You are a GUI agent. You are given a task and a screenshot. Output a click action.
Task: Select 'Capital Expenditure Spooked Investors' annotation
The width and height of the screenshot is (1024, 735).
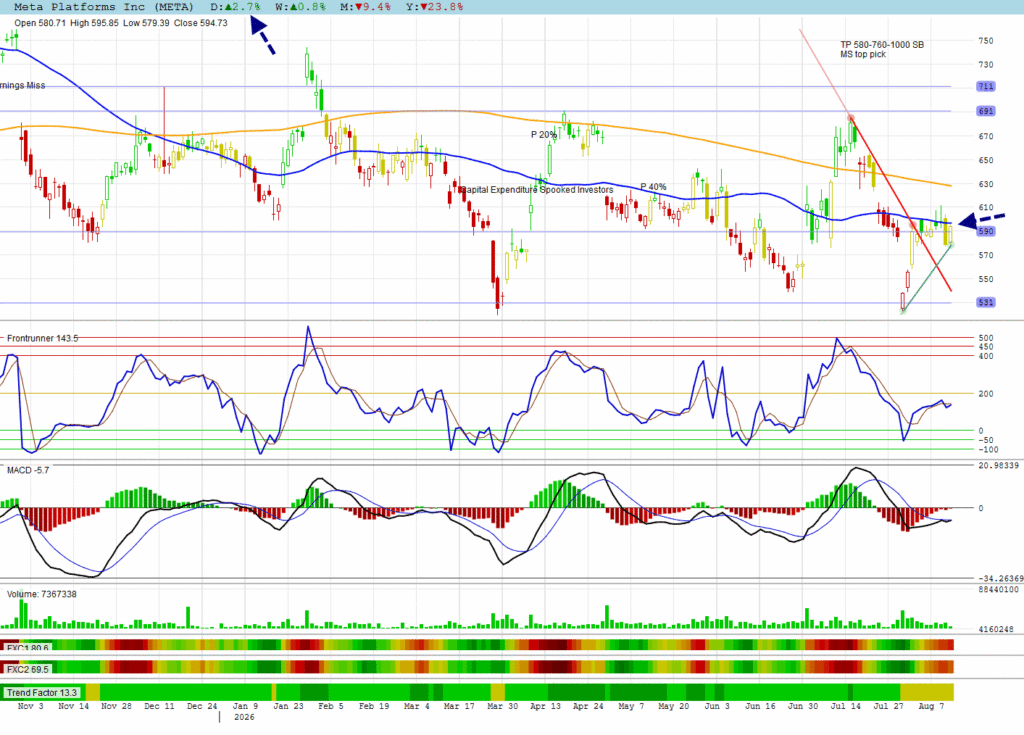536,189
